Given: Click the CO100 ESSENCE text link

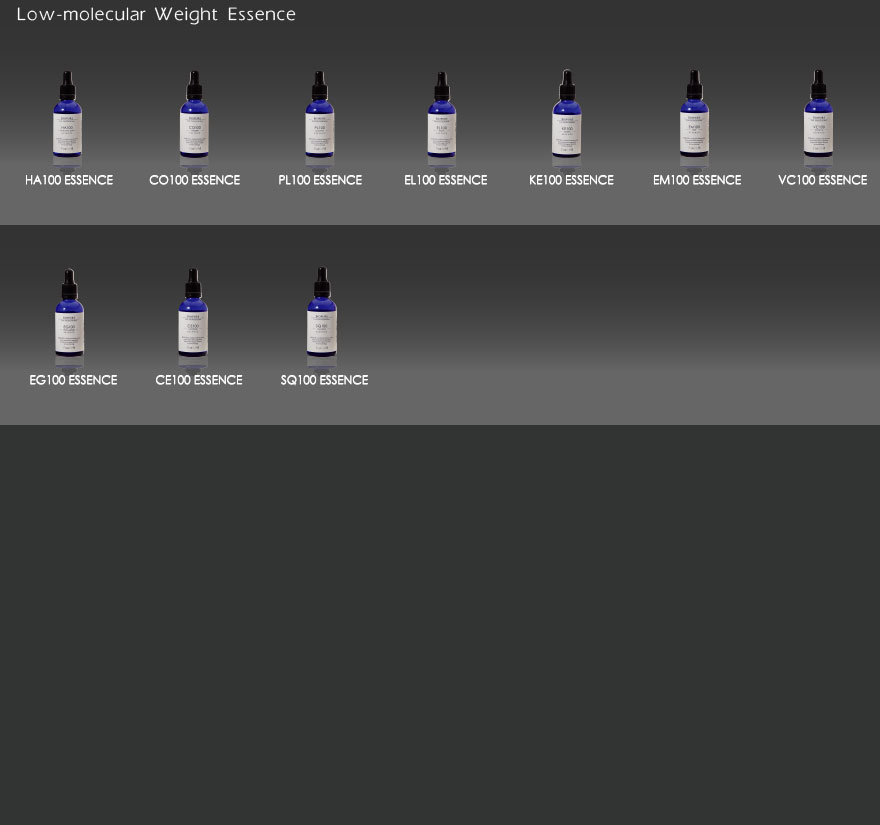Looking at the screenshot, I should [x=194, y=181].
